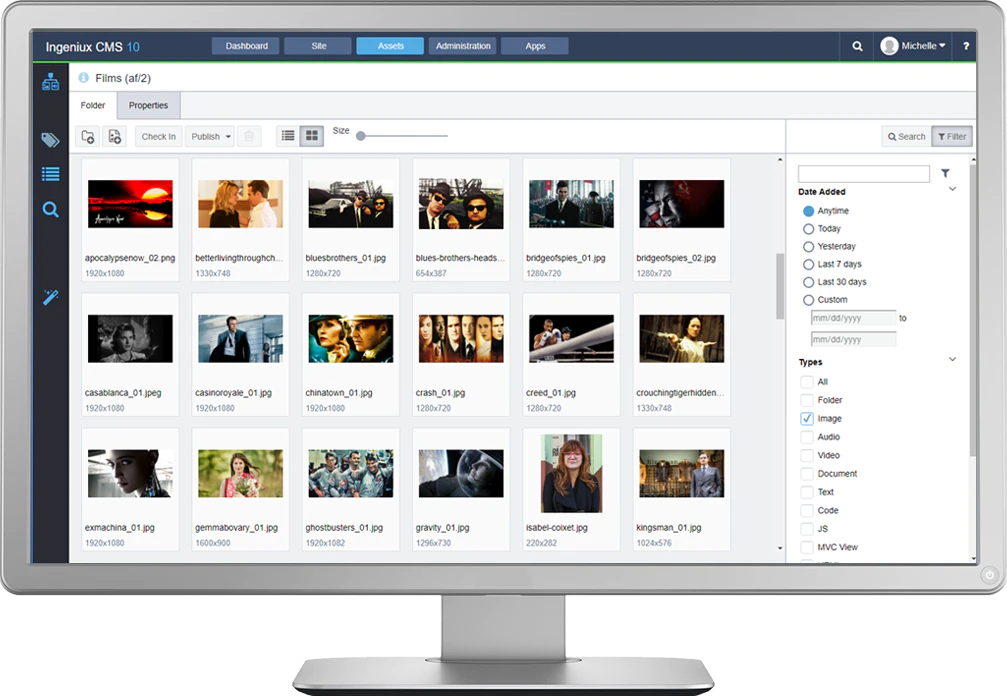Click Michelle's user avatar icon
This screenshot has height=696, width=1007.
[x=889, y=46]
